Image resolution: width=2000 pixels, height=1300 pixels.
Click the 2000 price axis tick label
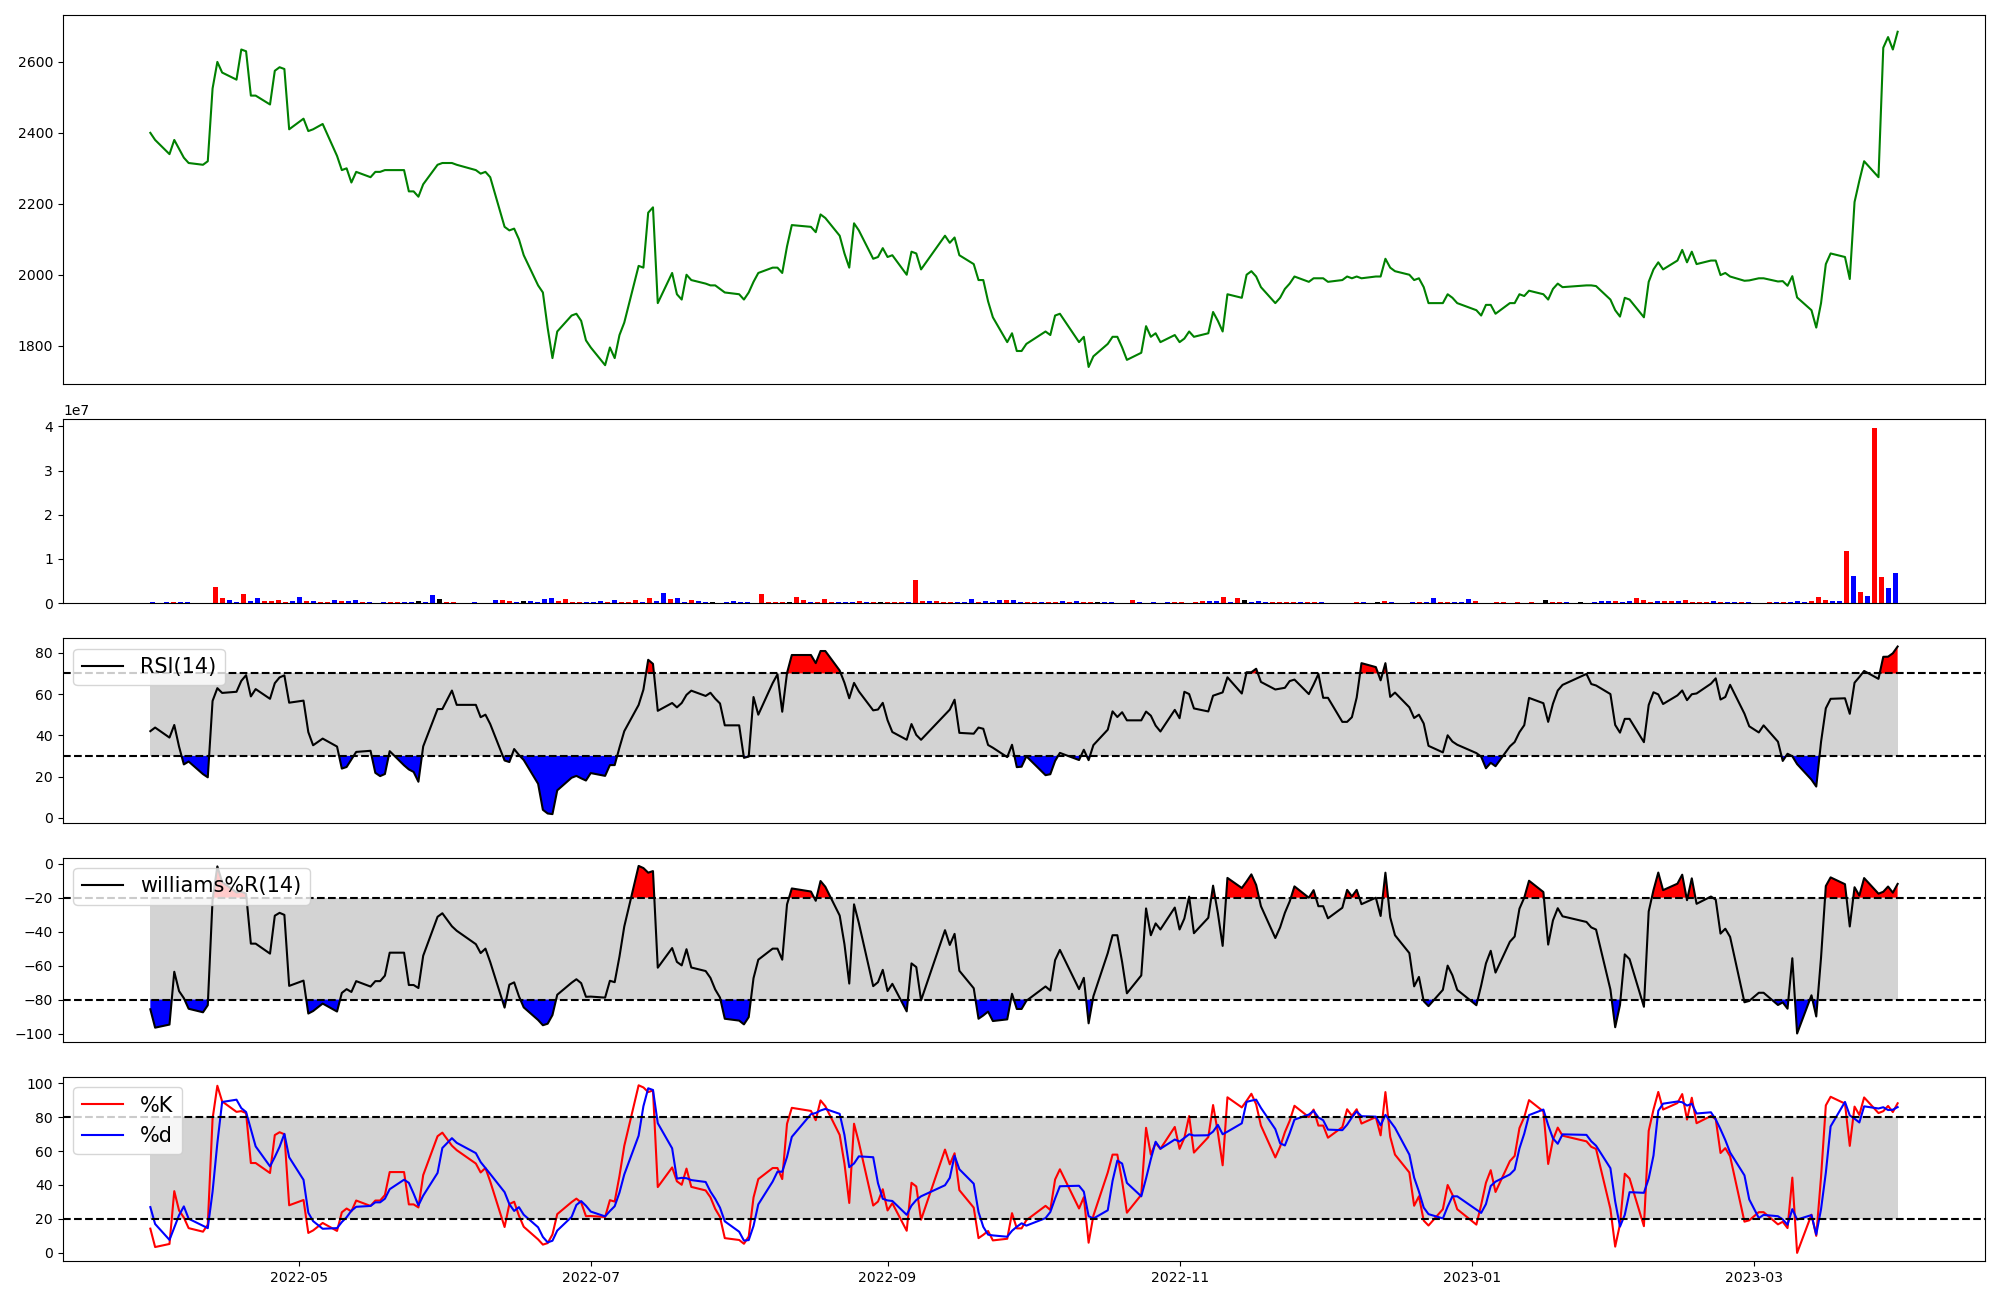point(36,275)
